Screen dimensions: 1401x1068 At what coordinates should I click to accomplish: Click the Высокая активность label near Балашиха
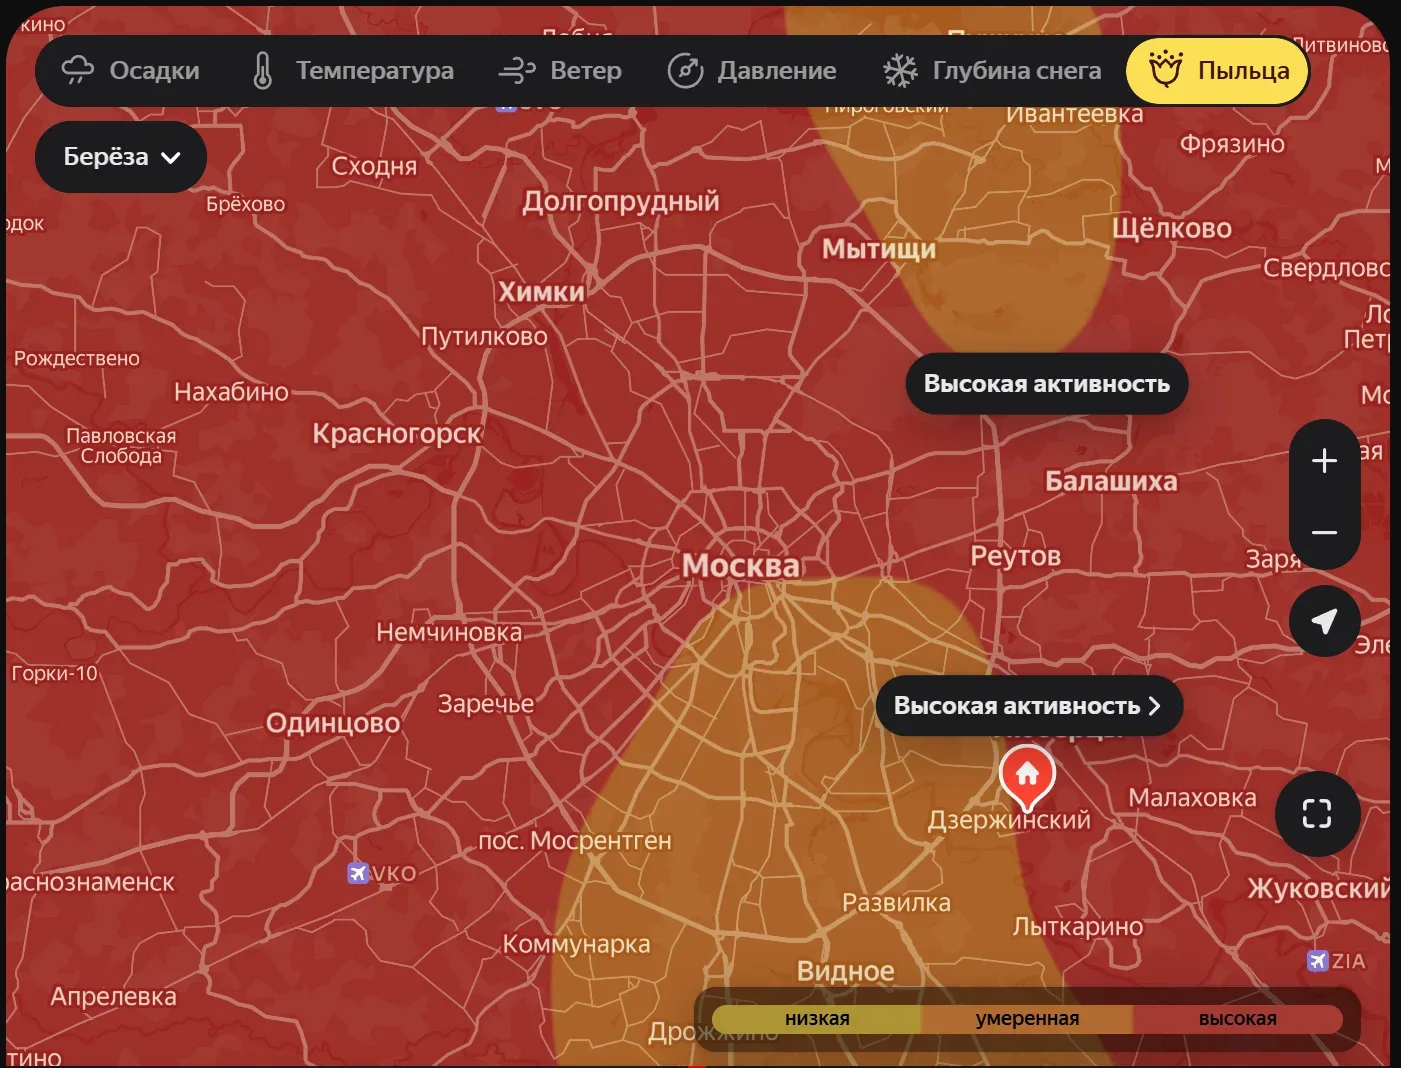(x=1046, y=384)
